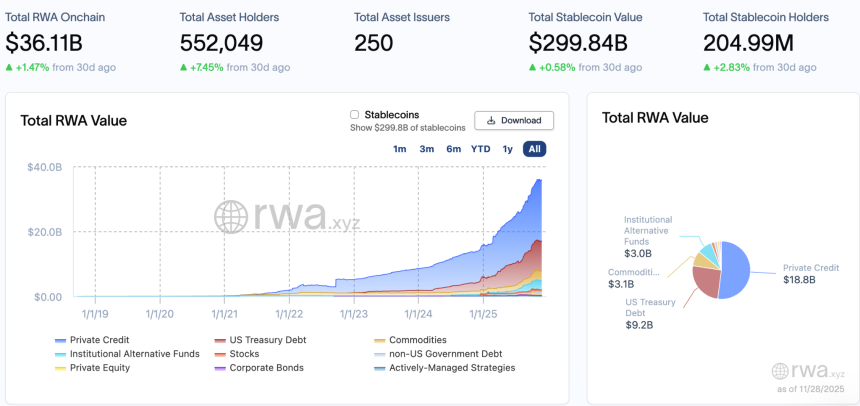Click the rwa.xyz globe watermark in chart
Screen dimensions: 860x406
(x=231, y=217)
